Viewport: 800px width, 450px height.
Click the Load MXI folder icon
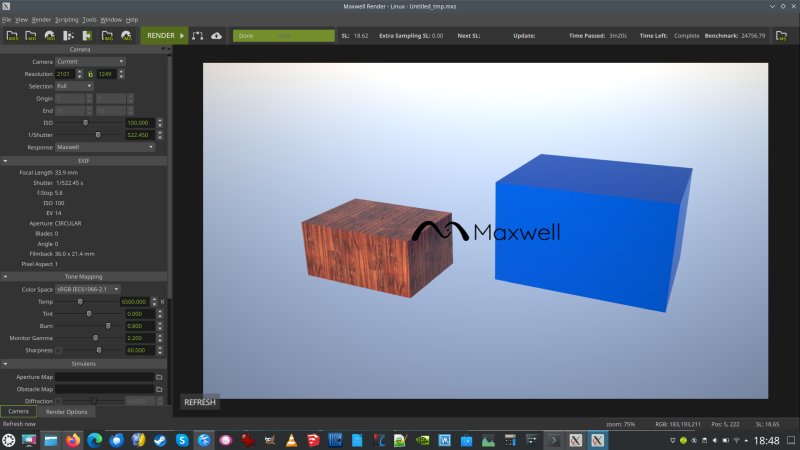pos(31,35)
